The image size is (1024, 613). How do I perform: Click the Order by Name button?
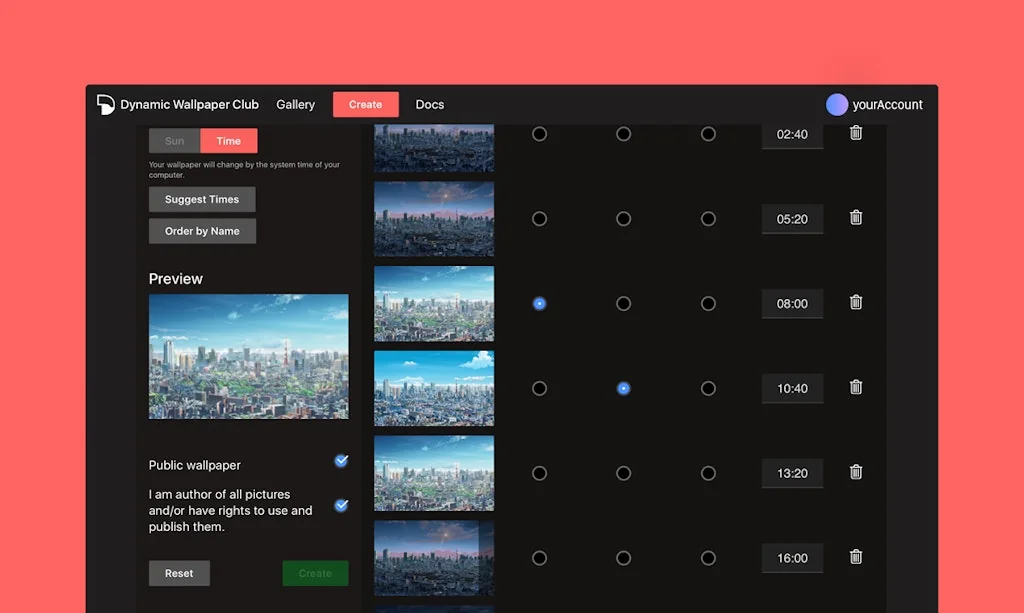pos(202,232)
